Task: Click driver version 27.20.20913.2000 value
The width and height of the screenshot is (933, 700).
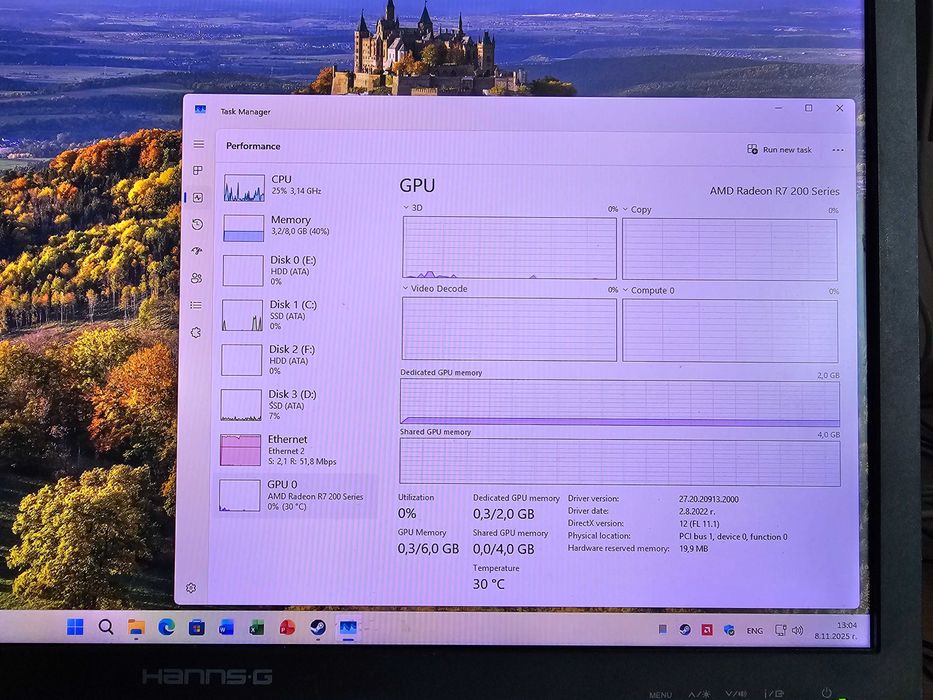Action: (709, 499)
